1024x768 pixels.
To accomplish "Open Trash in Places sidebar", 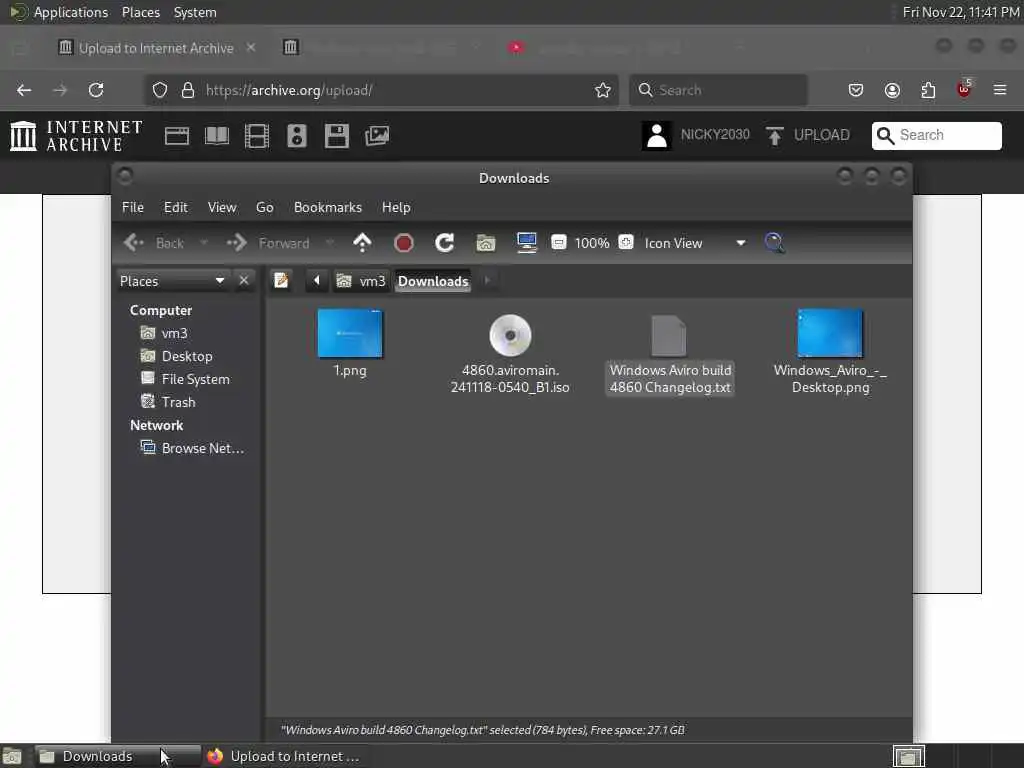I will click(x=168, y=402).
